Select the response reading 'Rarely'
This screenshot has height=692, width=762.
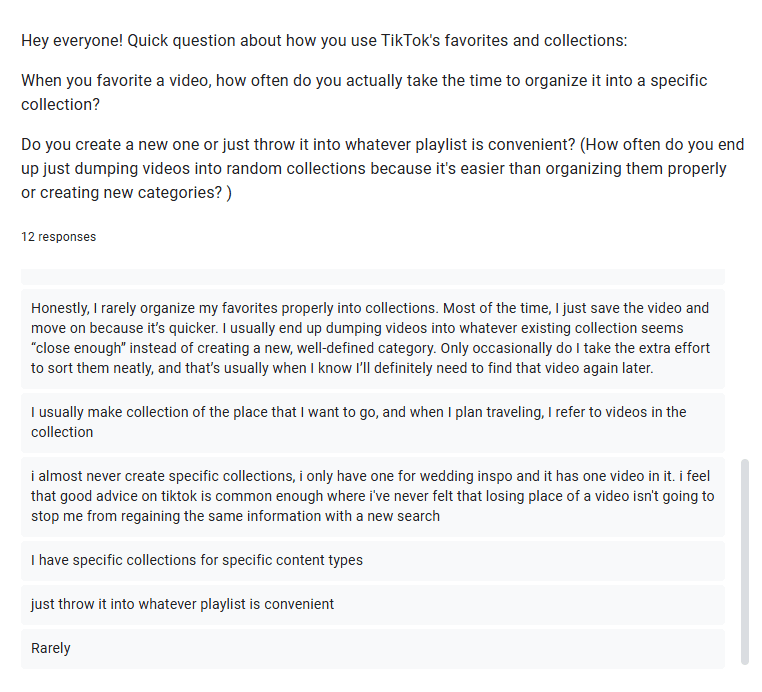[373, 649]
